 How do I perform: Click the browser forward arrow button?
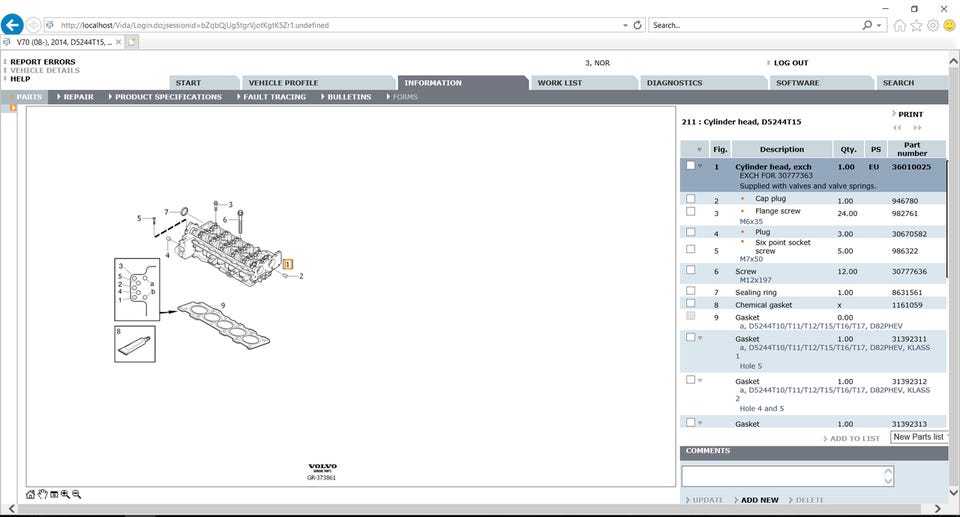click(33, 25)
